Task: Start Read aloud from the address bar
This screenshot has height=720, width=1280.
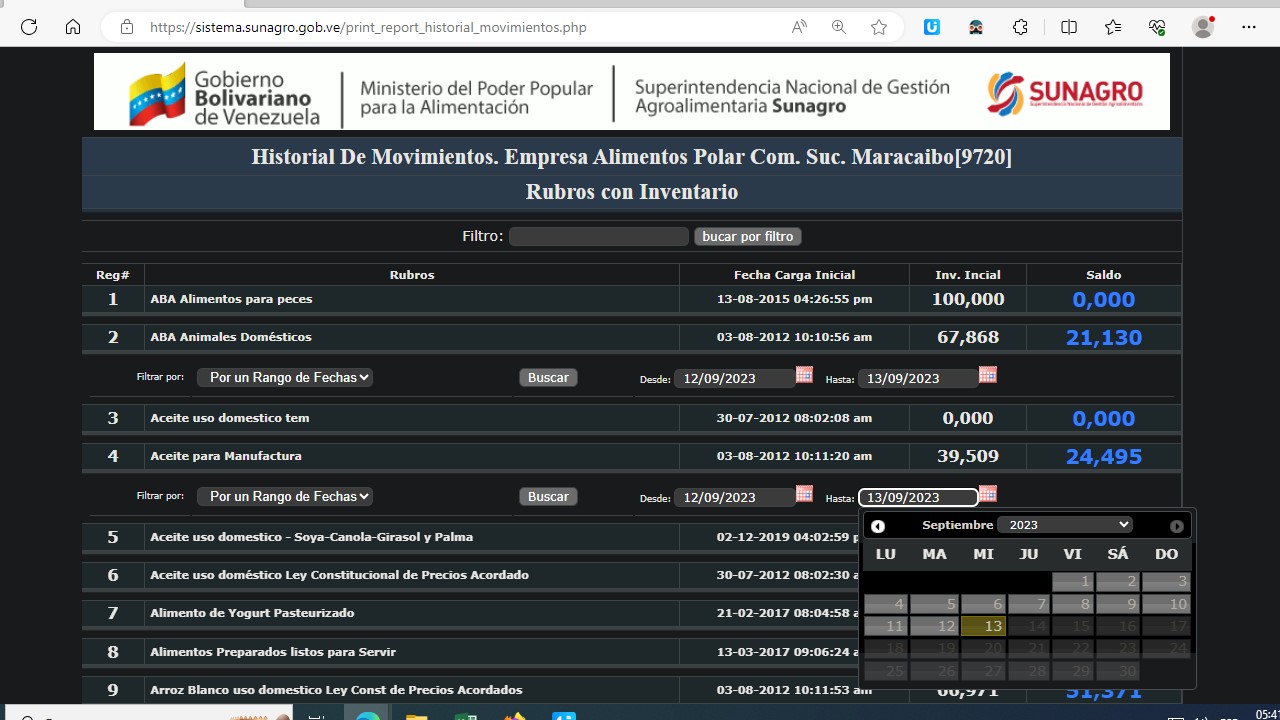Action: click(x=799, y=27)
